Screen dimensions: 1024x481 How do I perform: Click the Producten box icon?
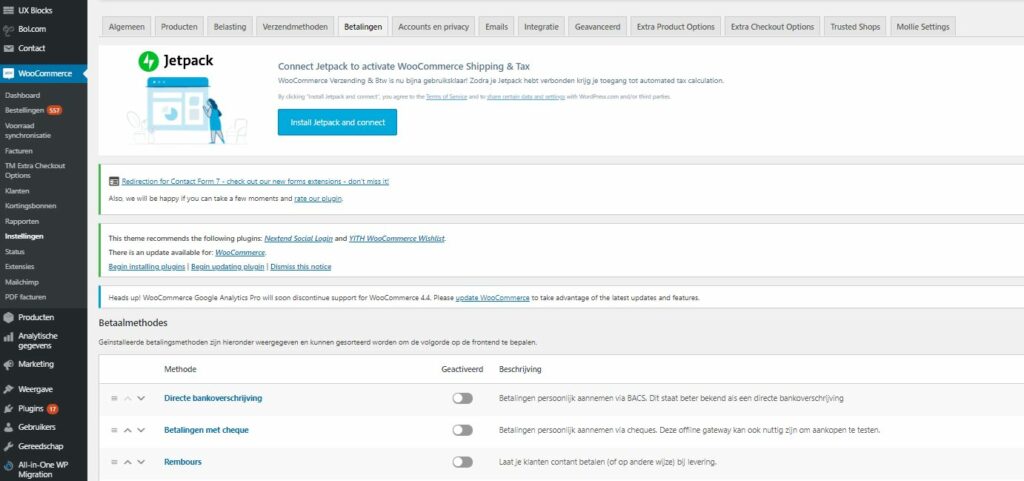8,317
